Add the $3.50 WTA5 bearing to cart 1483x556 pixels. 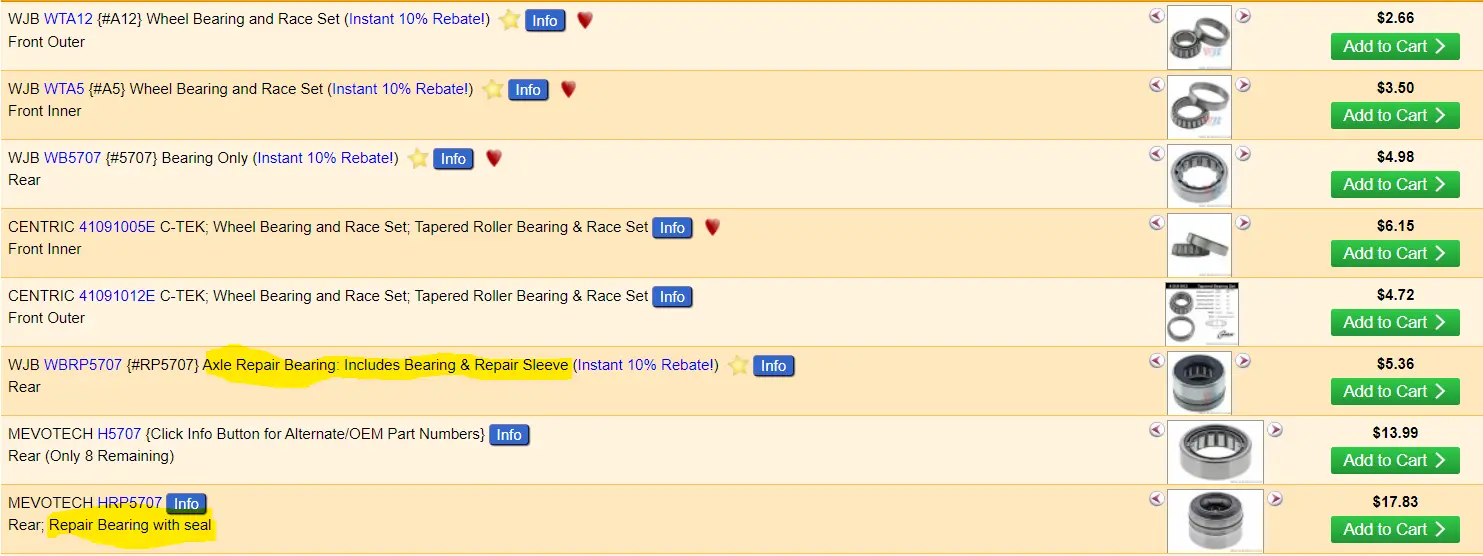tap(1395, 115)
